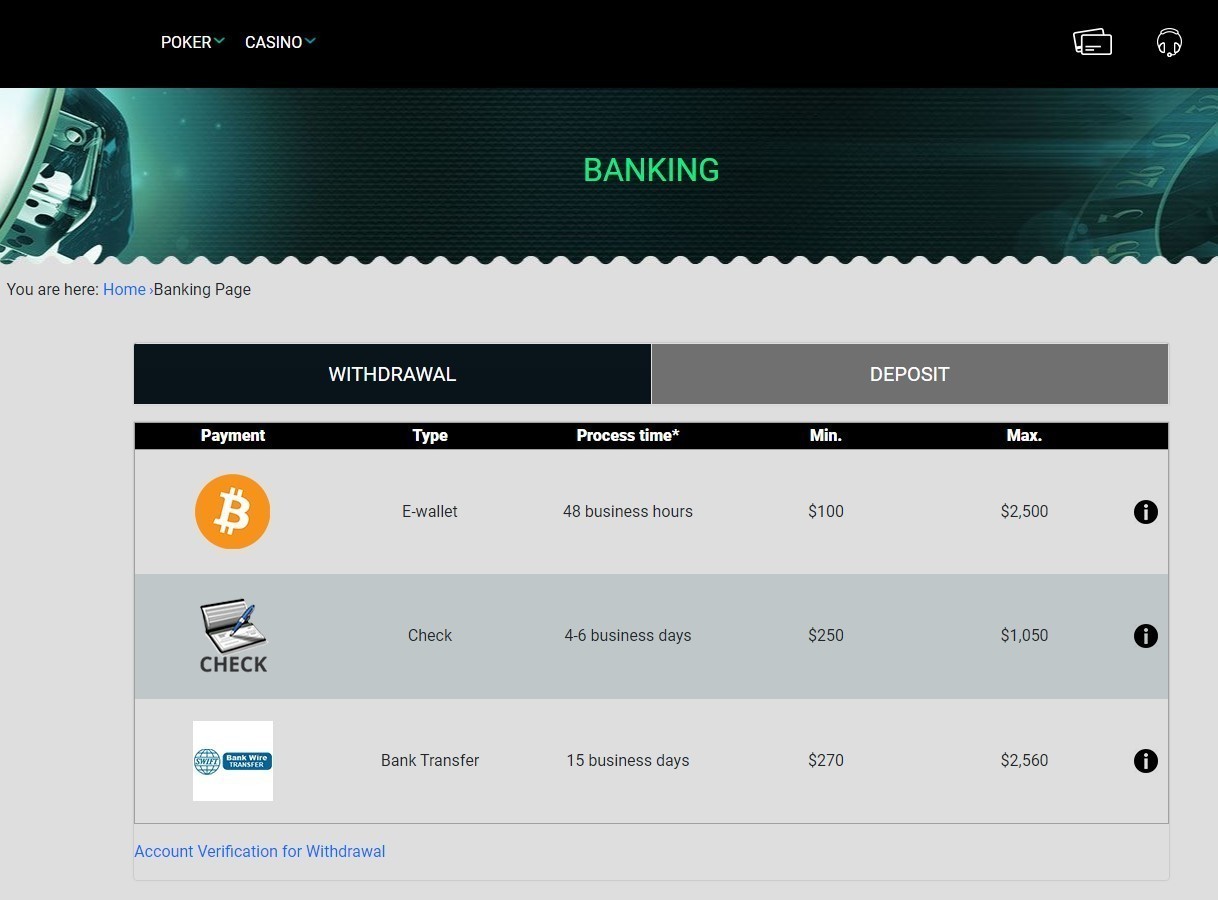Click the Process time column header

pos(627,435)
